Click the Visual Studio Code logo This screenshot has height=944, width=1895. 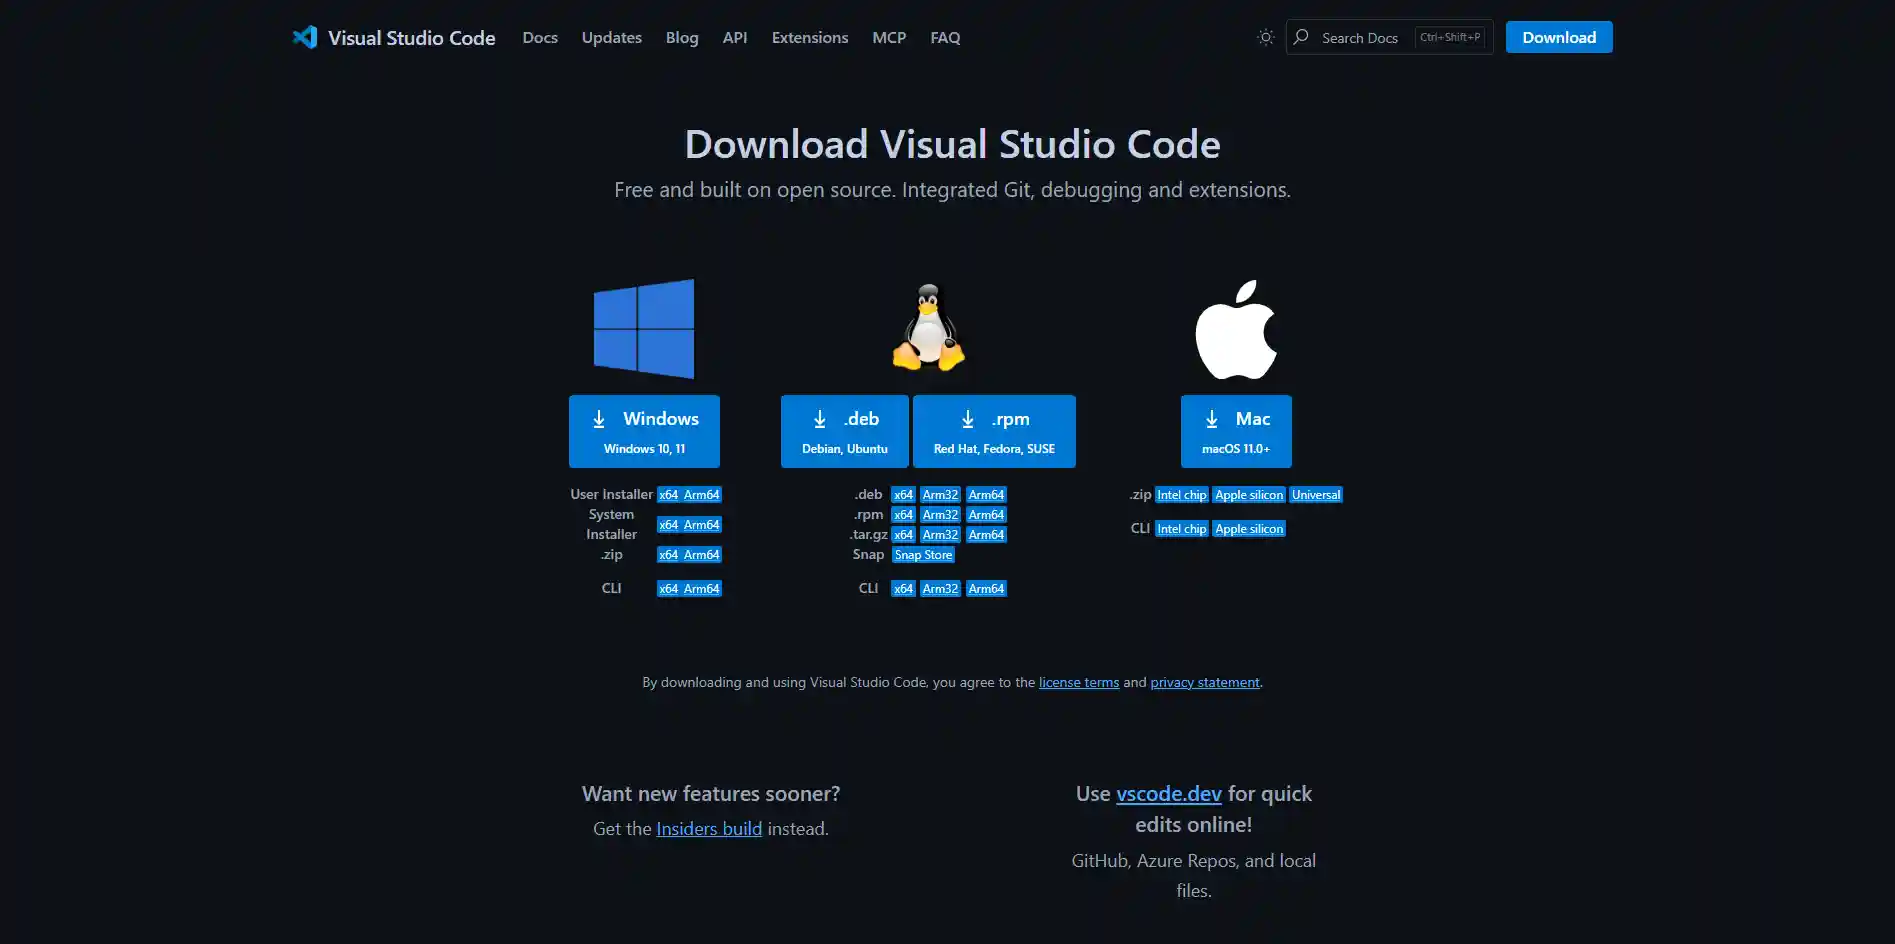[305, 37]
